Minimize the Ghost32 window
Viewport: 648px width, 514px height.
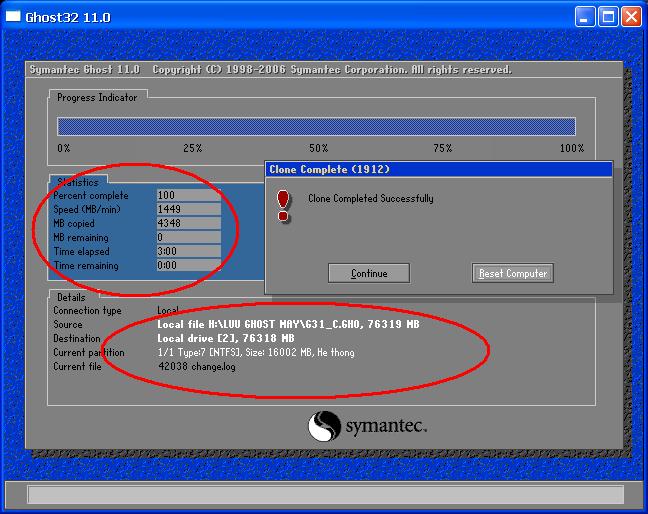point(586,17)
